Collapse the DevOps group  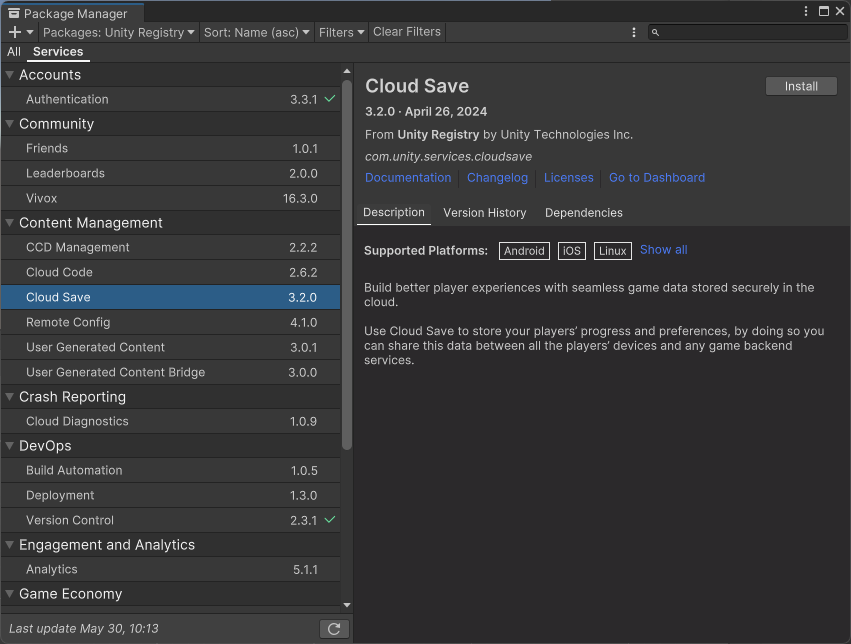tap(9, 445)
